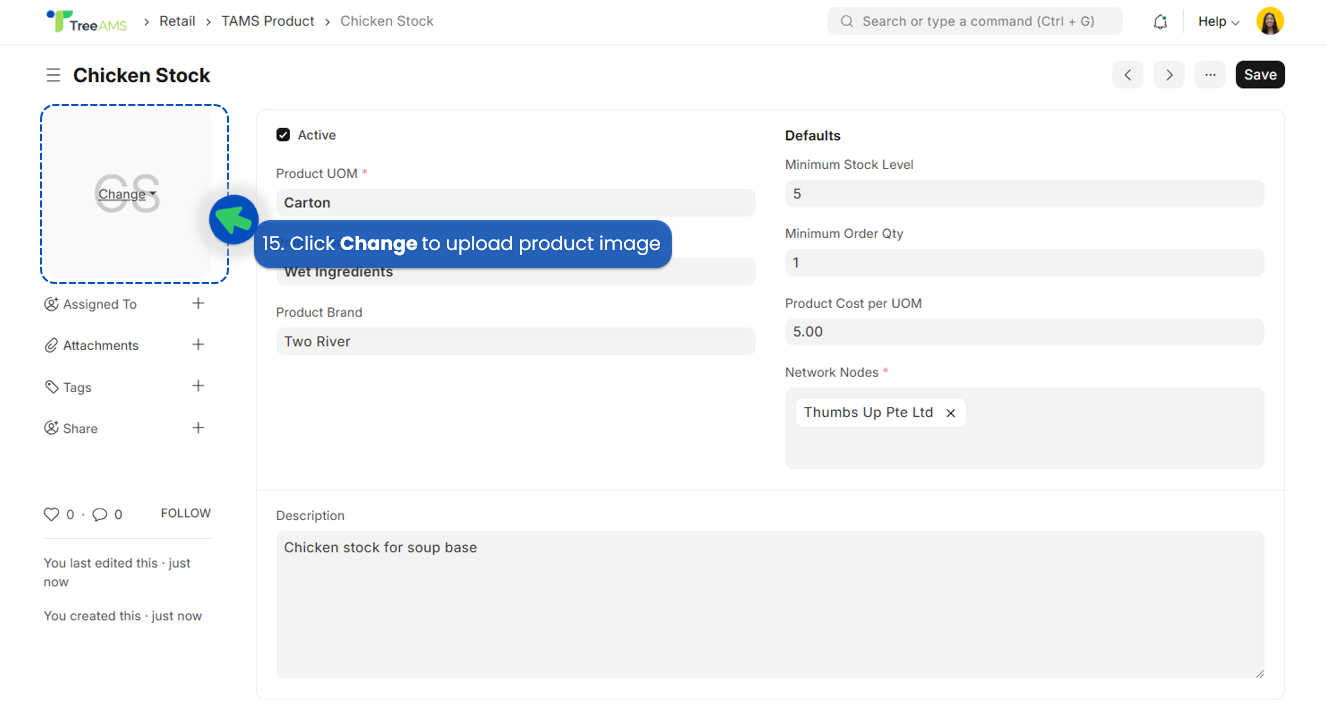Click Chicken Stock breadcrumb

pos(387,21)
